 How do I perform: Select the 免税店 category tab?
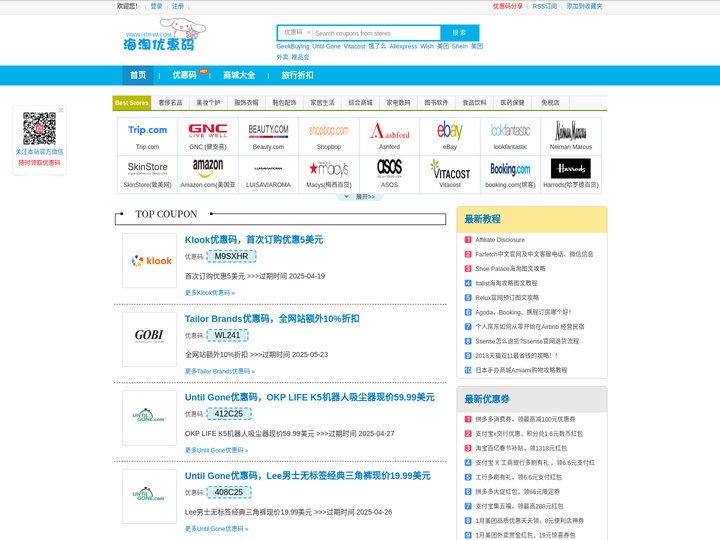550,103
